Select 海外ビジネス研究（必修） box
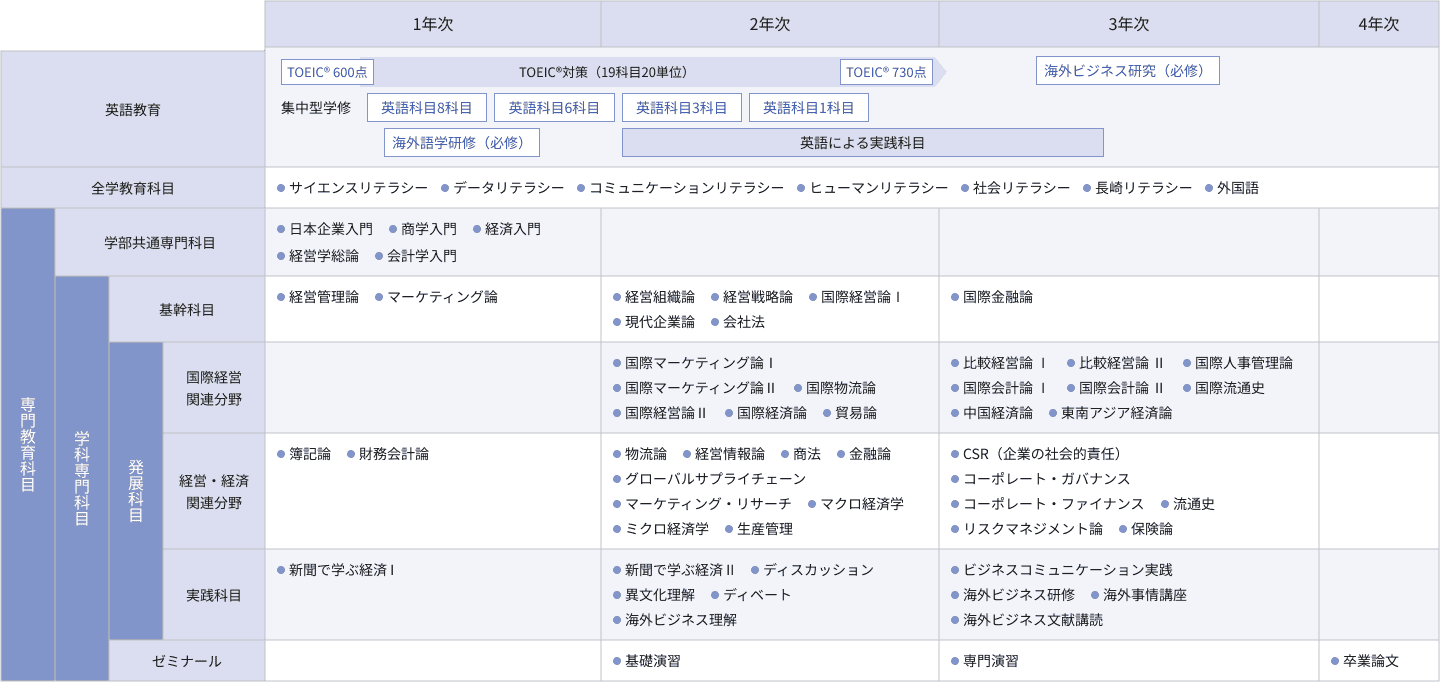This screenshot has height=682, width=1442. pos(1128,71)
